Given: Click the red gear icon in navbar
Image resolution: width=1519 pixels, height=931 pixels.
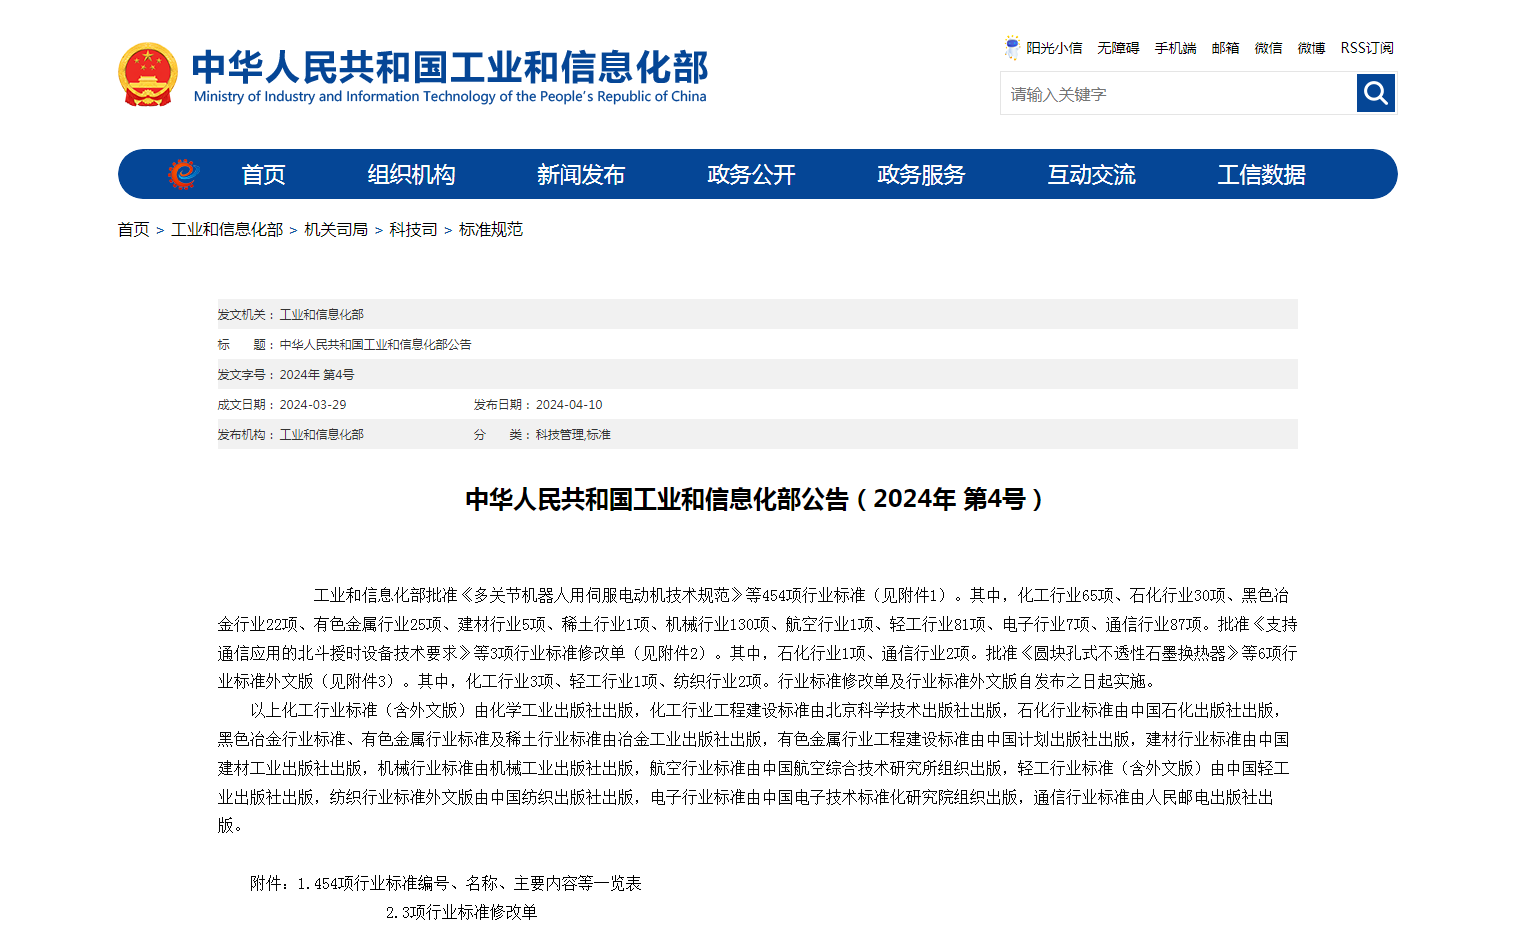Looking at the screenshot, I should coord(183,174).
